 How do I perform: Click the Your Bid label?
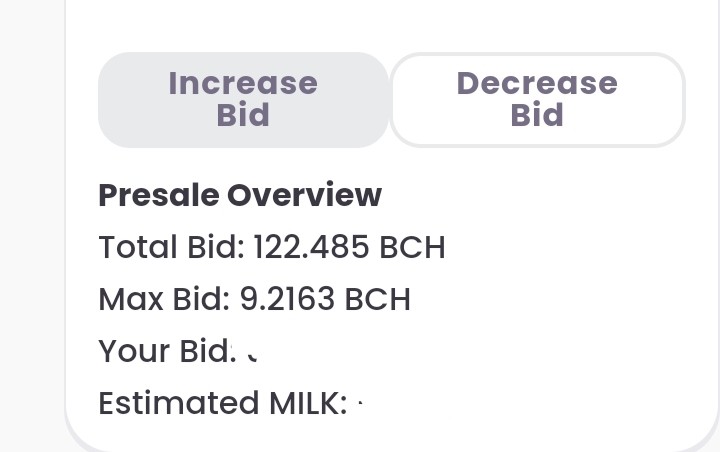click(167, 351)
